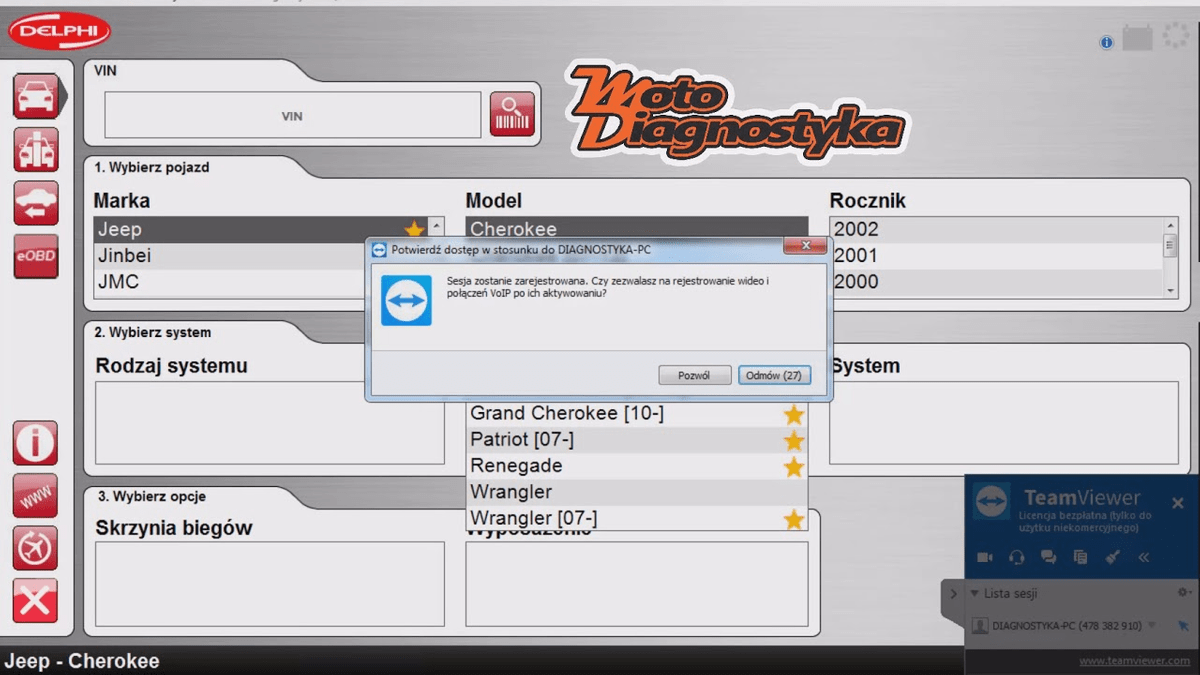Image resolution: width=1200 pixels, height=675 pixels.
Task: Click the Rocznik list scroll-down arrow
Action: tap(1170, 289)
